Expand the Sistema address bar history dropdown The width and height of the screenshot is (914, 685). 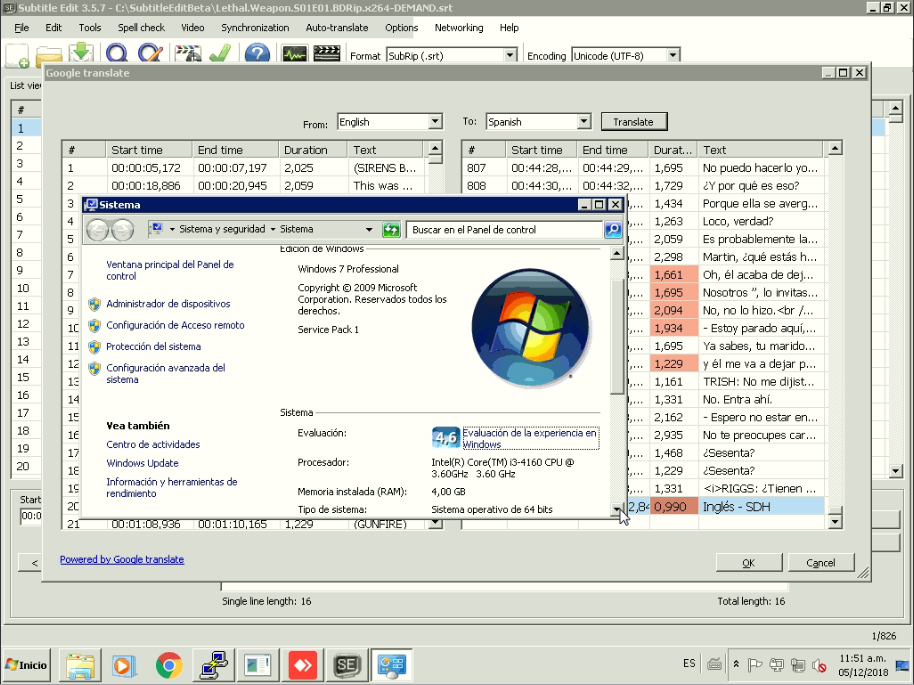point(369,230)
